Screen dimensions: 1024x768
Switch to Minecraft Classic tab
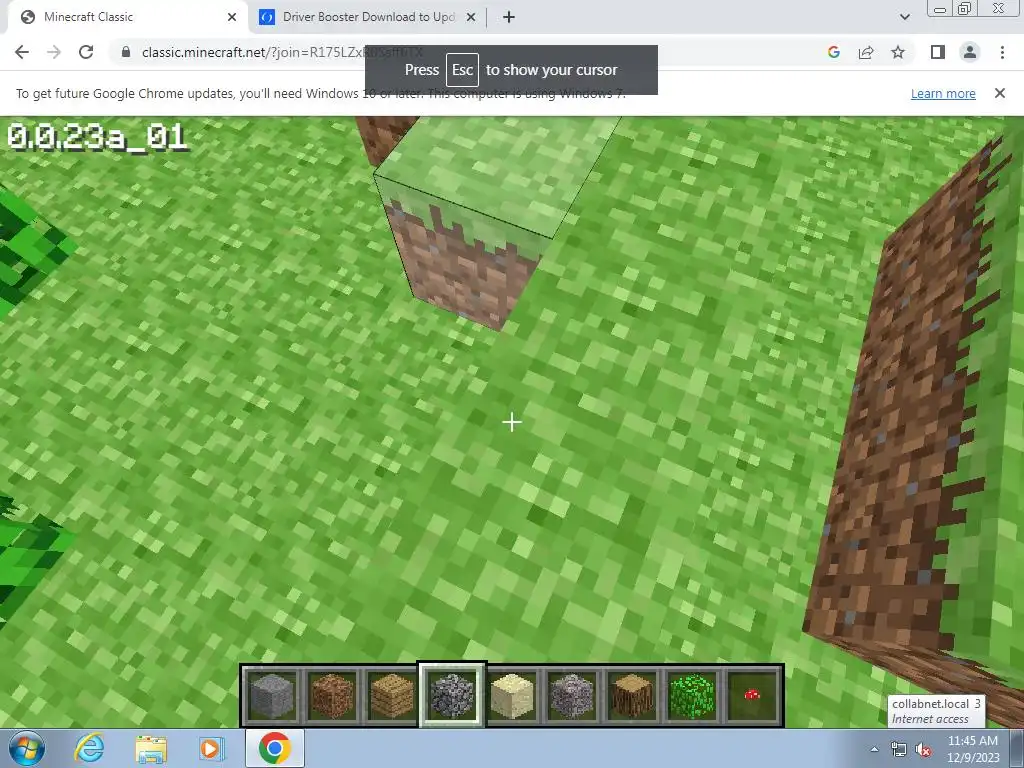(x=127, y=17)
